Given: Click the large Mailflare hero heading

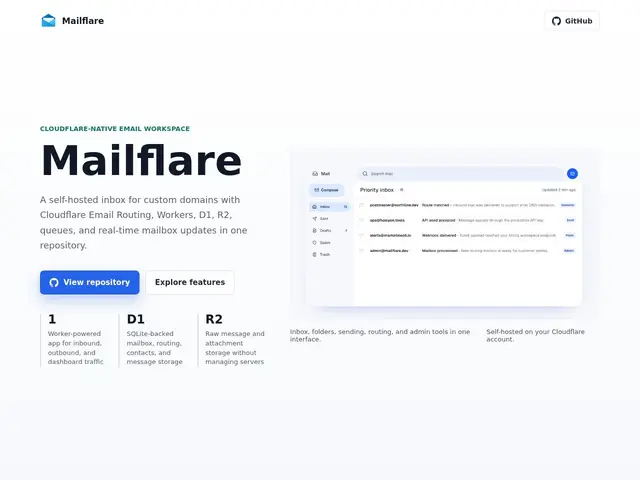Looking at the screenshot, I should (141, 160).
